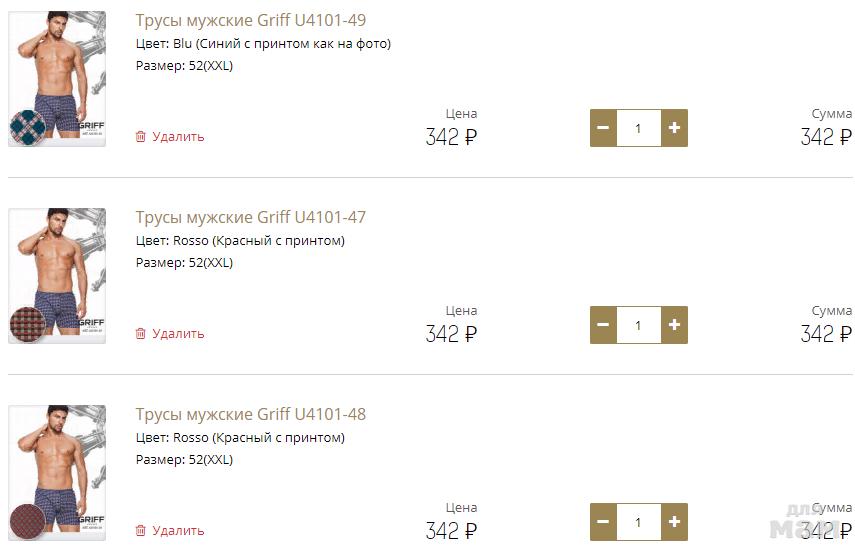This screenshot has height=553, width=855.
Task: Open product link Трусы мужские Griff U4101-47
Action: [x=251, y=217]
